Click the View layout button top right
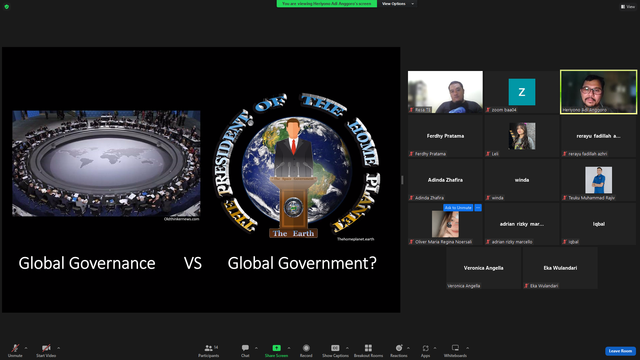The width and height of the screenshot is (640, 360). (x=628, y=7)
